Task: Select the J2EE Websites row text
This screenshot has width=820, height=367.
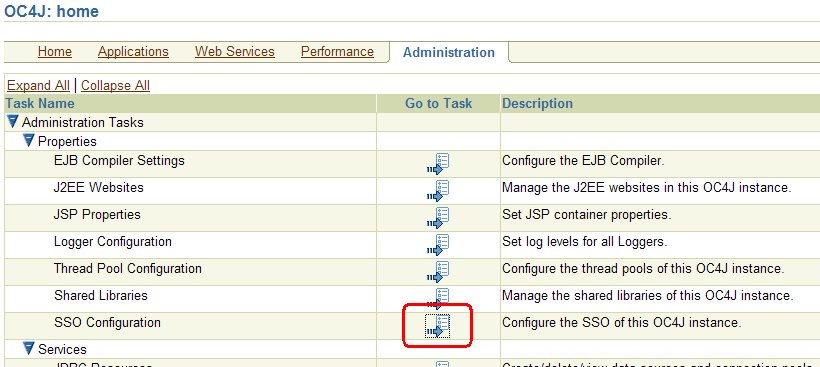Action: [x=99, y=187]
